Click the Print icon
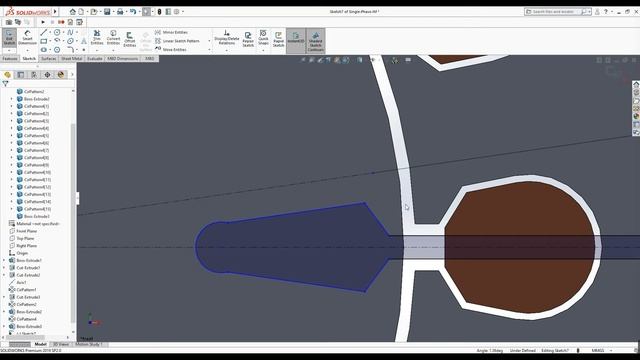Screen dimensions: 640x360 (120, 12)
